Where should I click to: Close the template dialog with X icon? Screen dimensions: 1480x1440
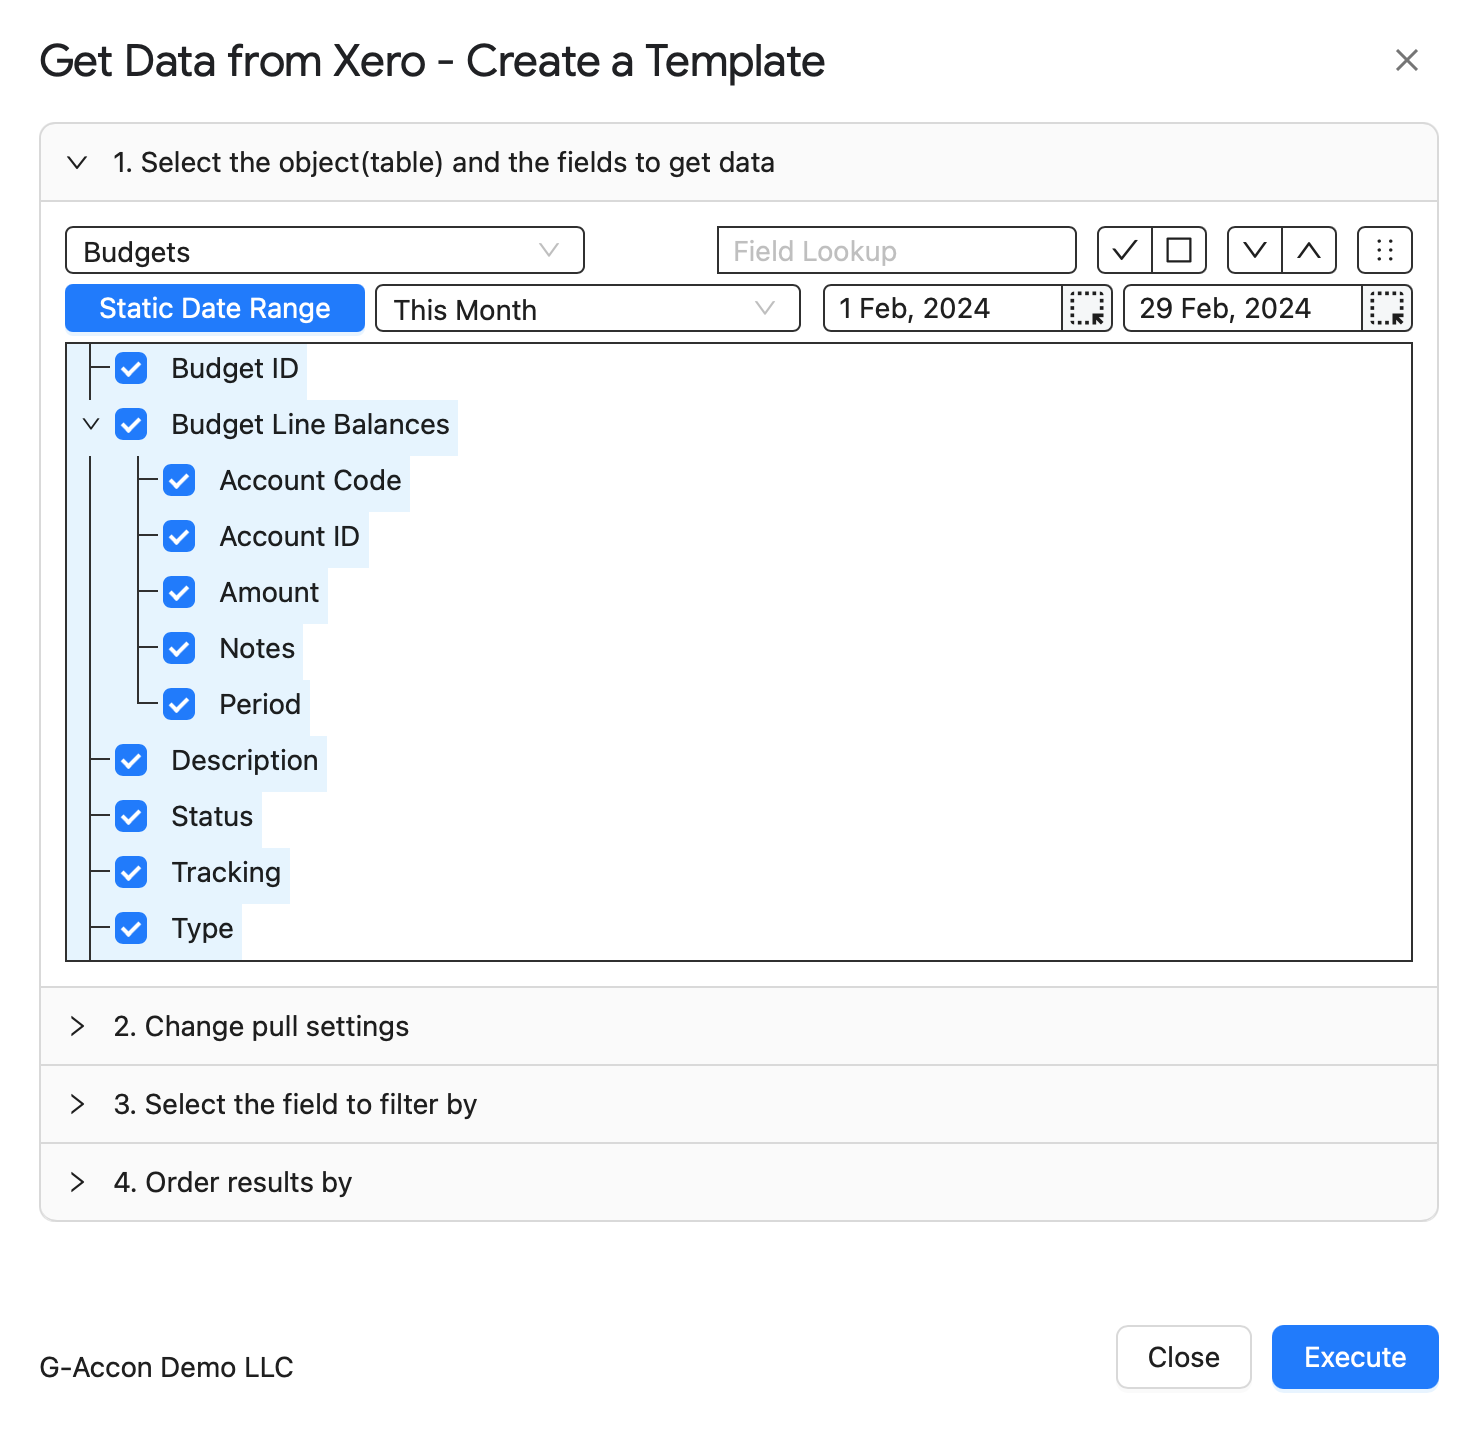(1407, 61)
